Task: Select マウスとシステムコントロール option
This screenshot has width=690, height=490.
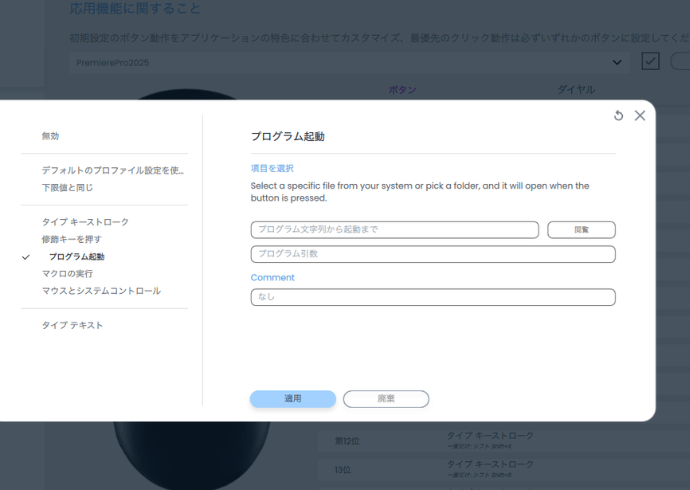Action: click(x=100, y=291)
